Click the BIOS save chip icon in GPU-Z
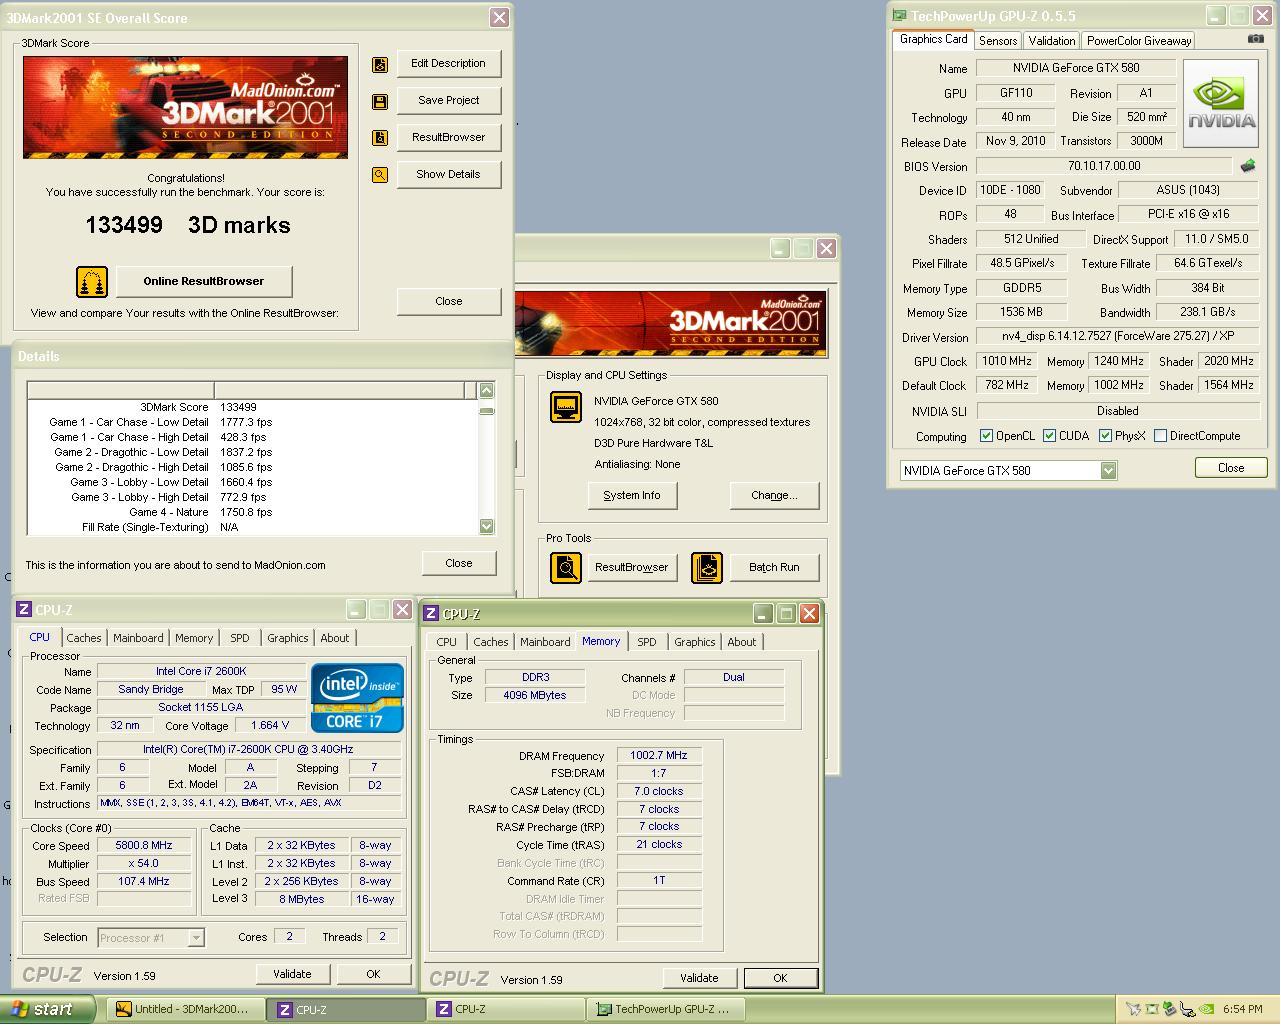Viewport: 1281px width, 1026px height. coord(1247,166)
